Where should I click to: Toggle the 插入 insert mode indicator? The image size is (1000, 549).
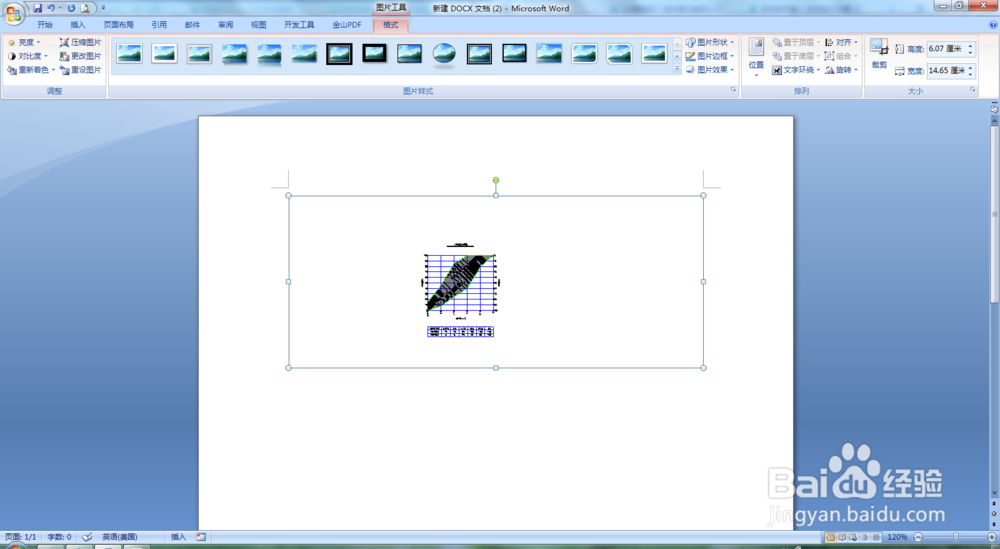click(x=178, y=537)
